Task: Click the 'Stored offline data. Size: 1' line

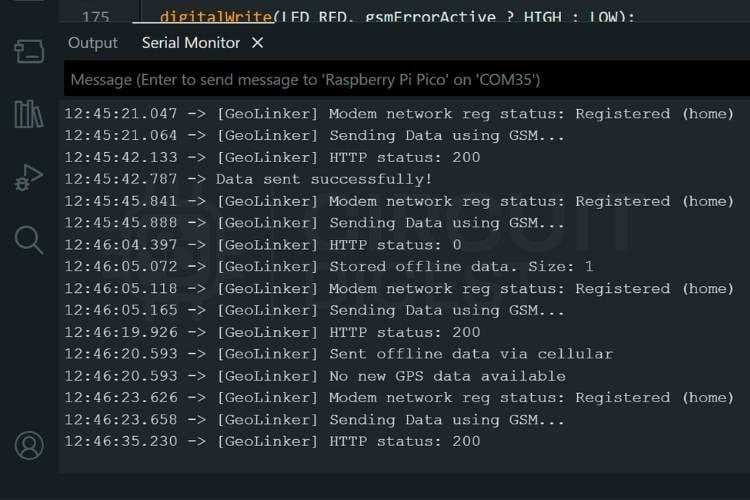Action: 329,267
